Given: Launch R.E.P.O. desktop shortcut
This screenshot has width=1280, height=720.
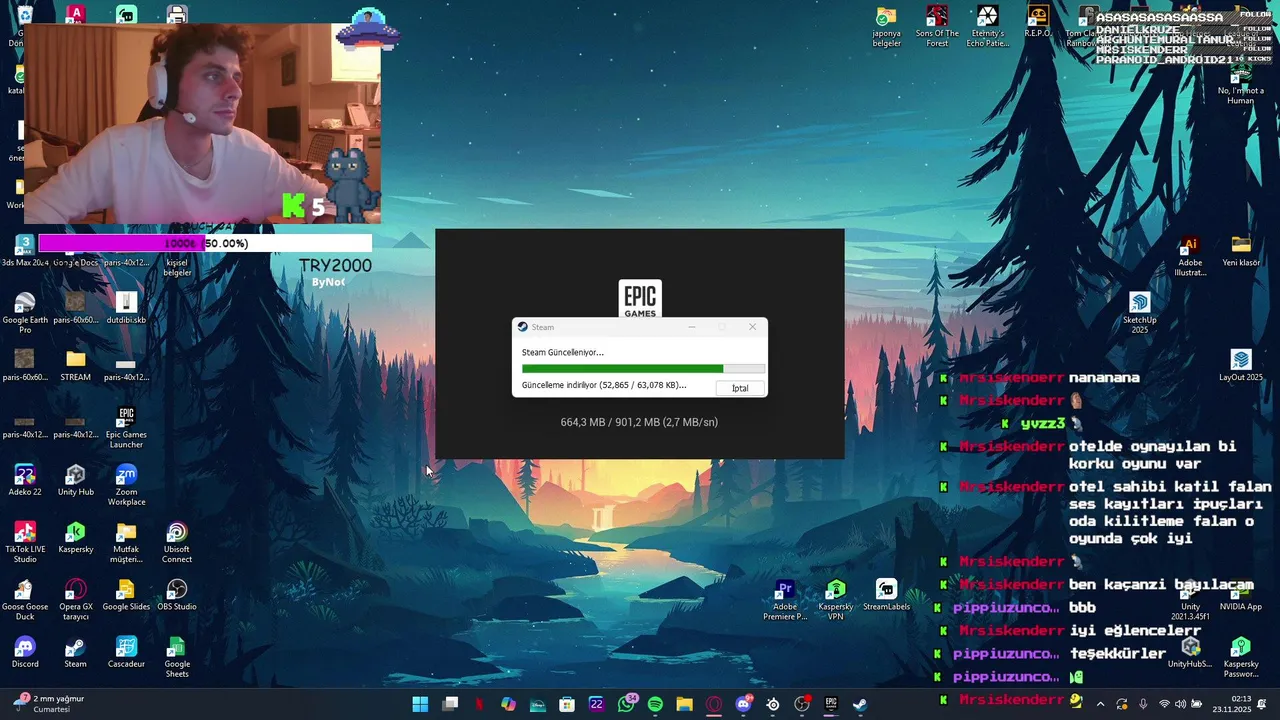Looking at the screenshot, I should (1038, 22).
